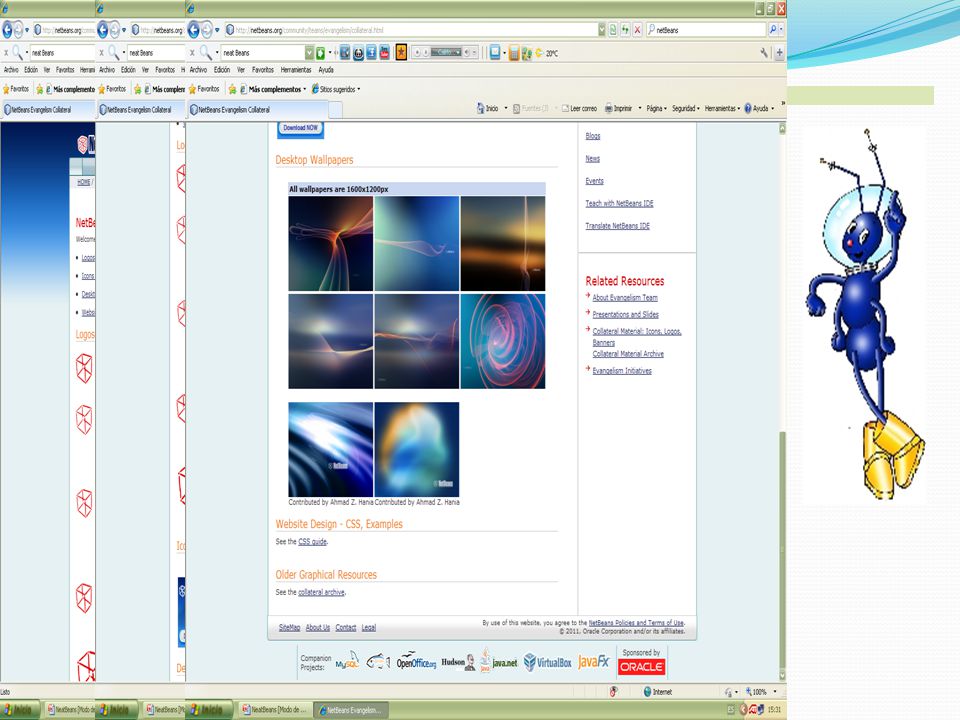Open the YouTube toolbar icon
The image size is (960, 720).
coord(384,53)
